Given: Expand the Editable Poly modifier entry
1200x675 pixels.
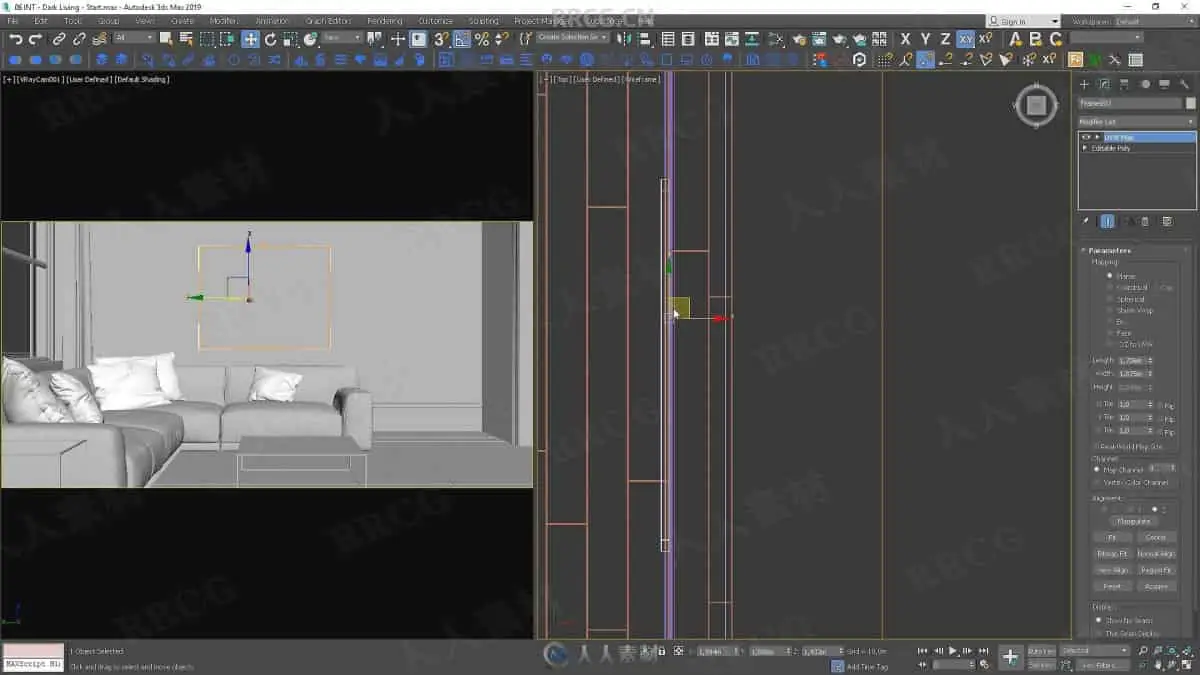Looking at the screenshot, I should tap(1086, 148).
